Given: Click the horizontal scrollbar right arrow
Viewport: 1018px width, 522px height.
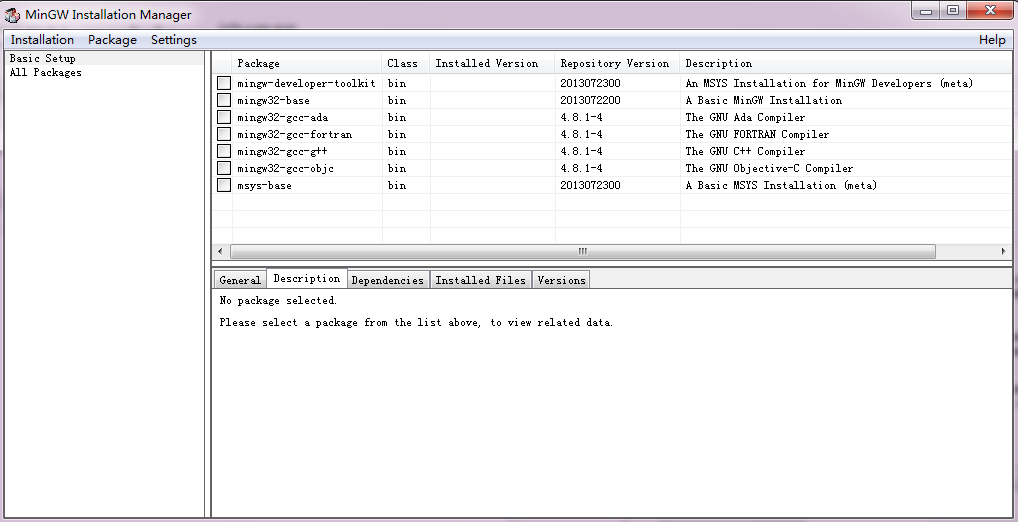Looking at the screenshot, I should 1003,251.
